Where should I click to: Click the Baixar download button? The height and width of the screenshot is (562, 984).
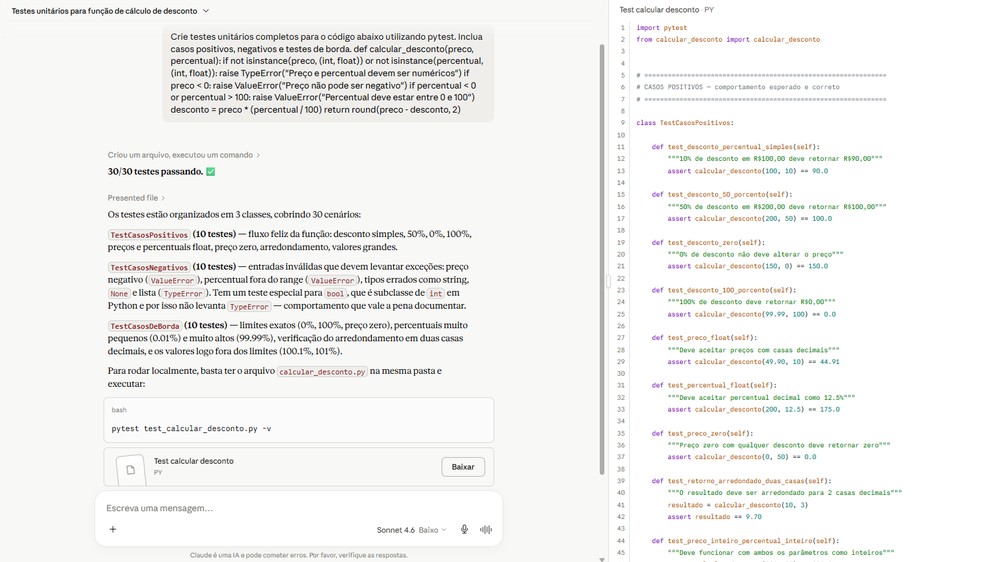click(x=463, y=467)
